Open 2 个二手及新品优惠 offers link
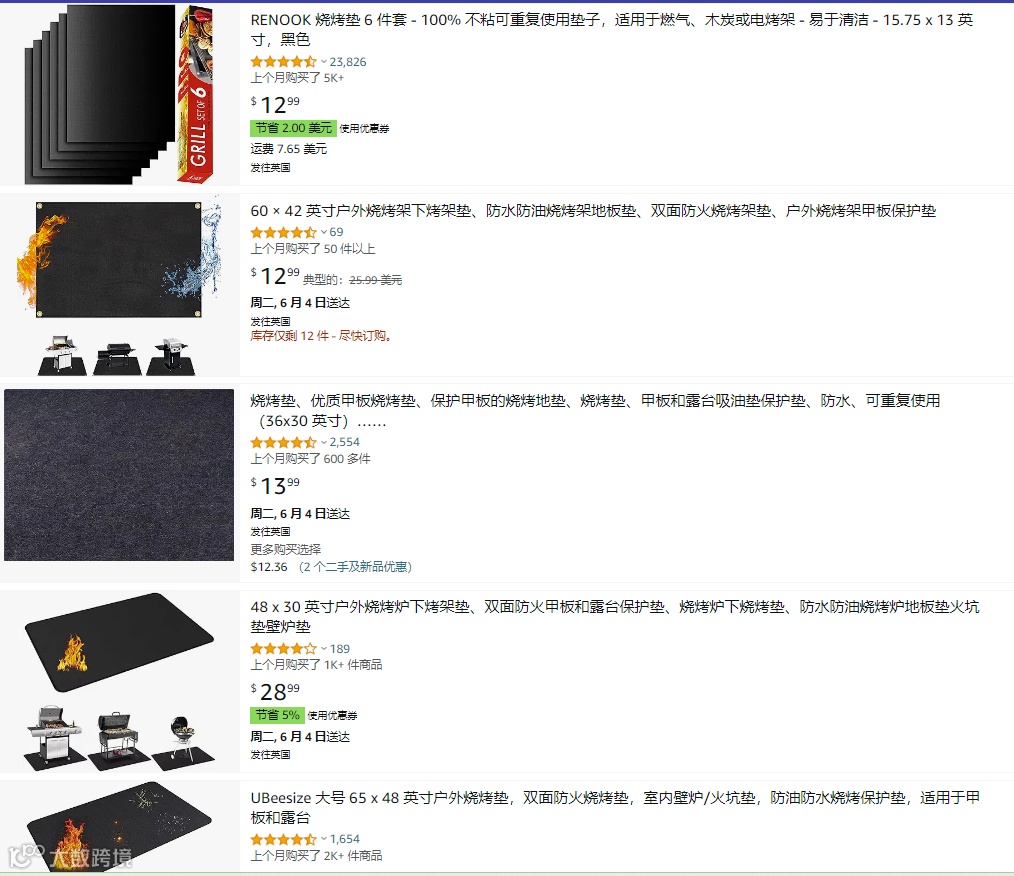Screen dimensions: 1014x876 click(x=355, y=567)
